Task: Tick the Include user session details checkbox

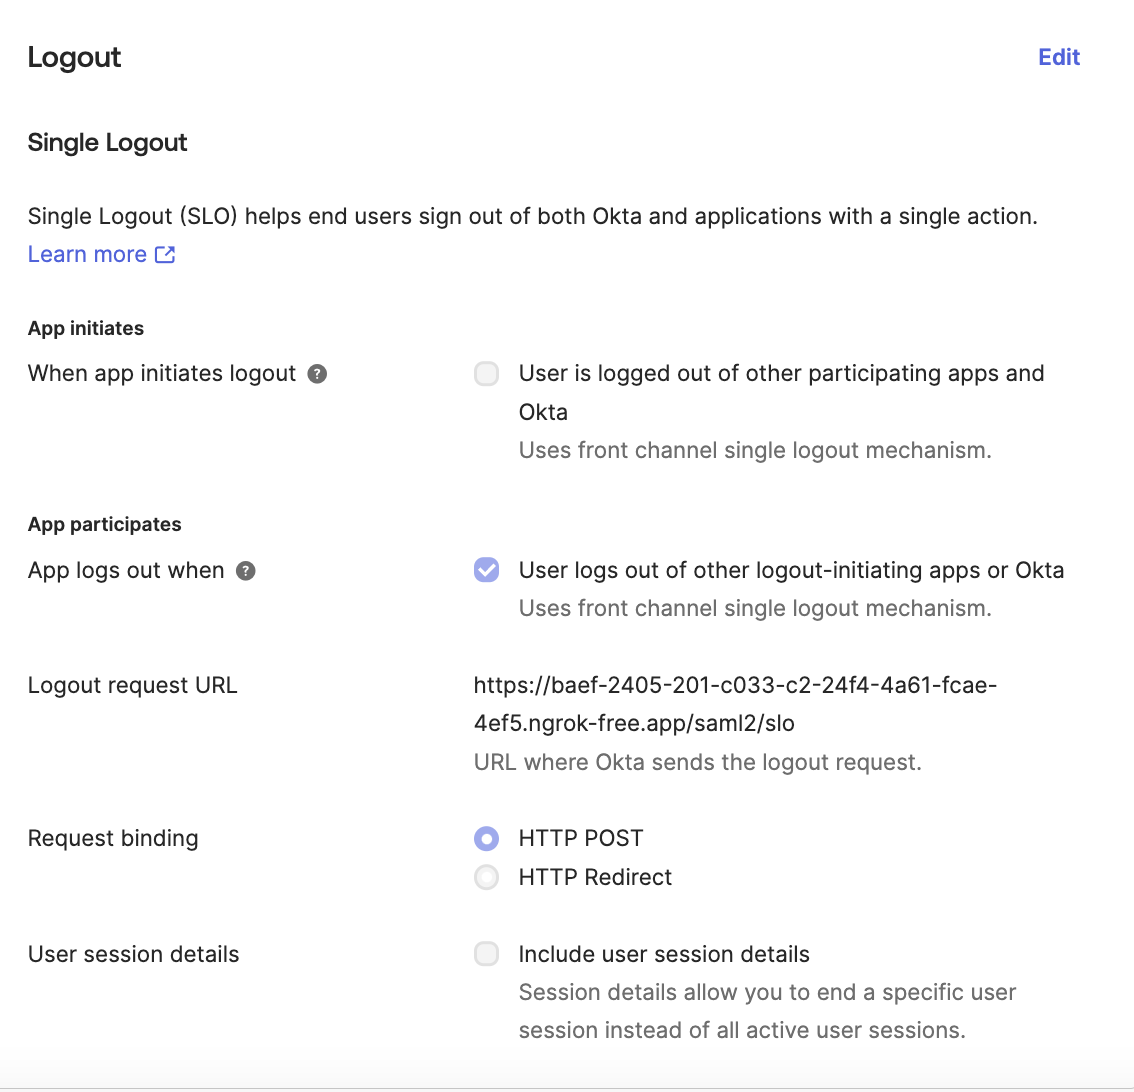Action: 486,954
